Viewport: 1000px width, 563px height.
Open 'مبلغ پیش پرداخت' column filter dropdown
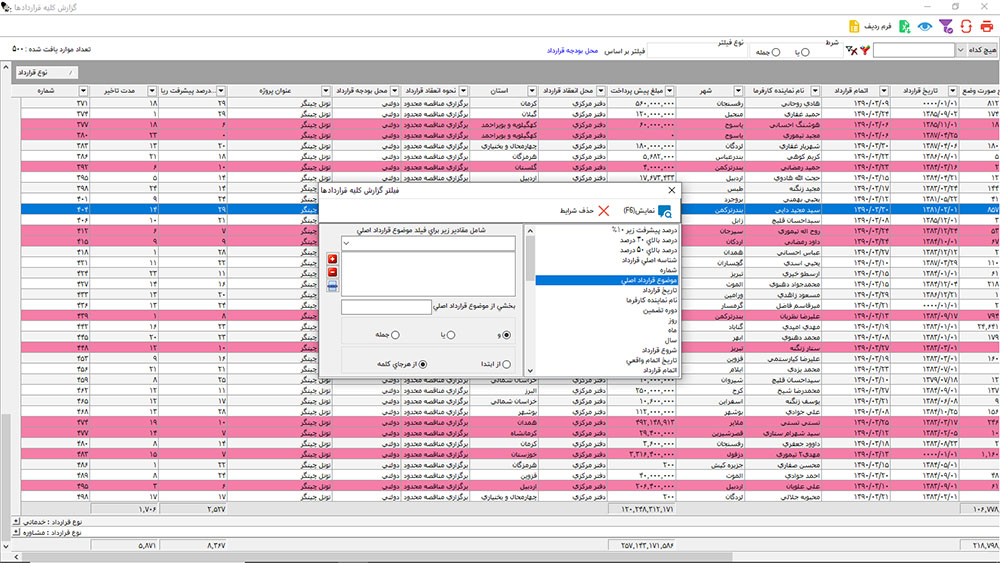coord(670,91)
